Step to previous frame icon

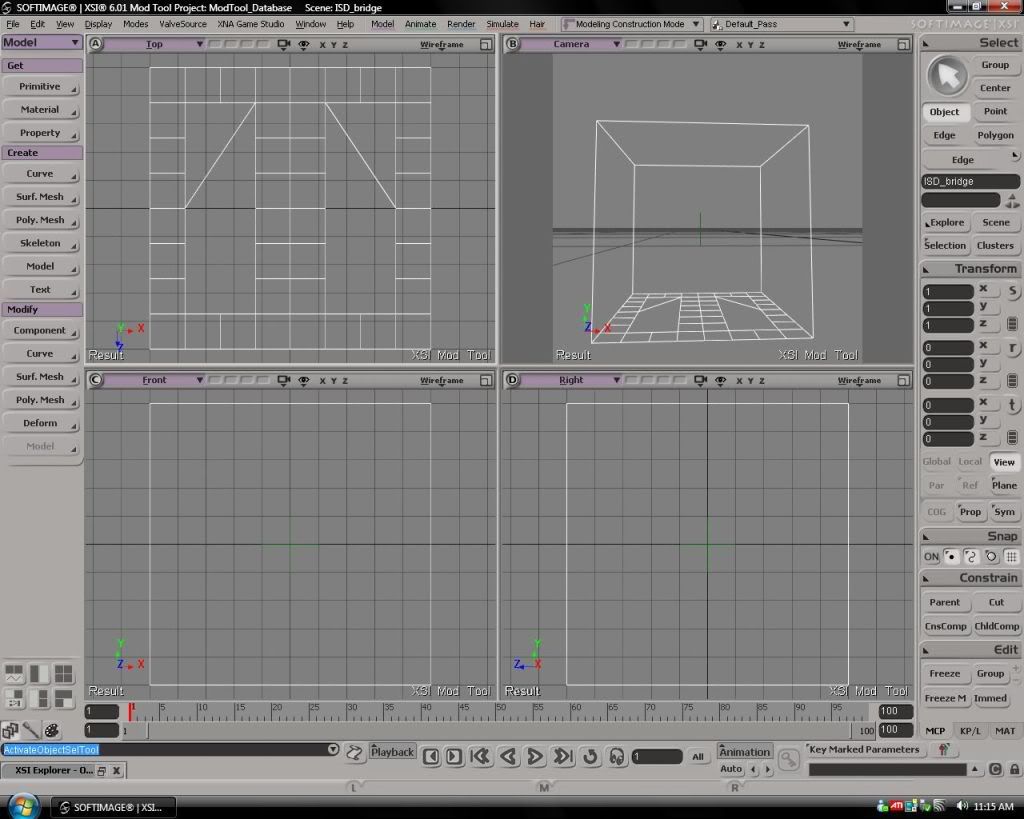(430, 756)
